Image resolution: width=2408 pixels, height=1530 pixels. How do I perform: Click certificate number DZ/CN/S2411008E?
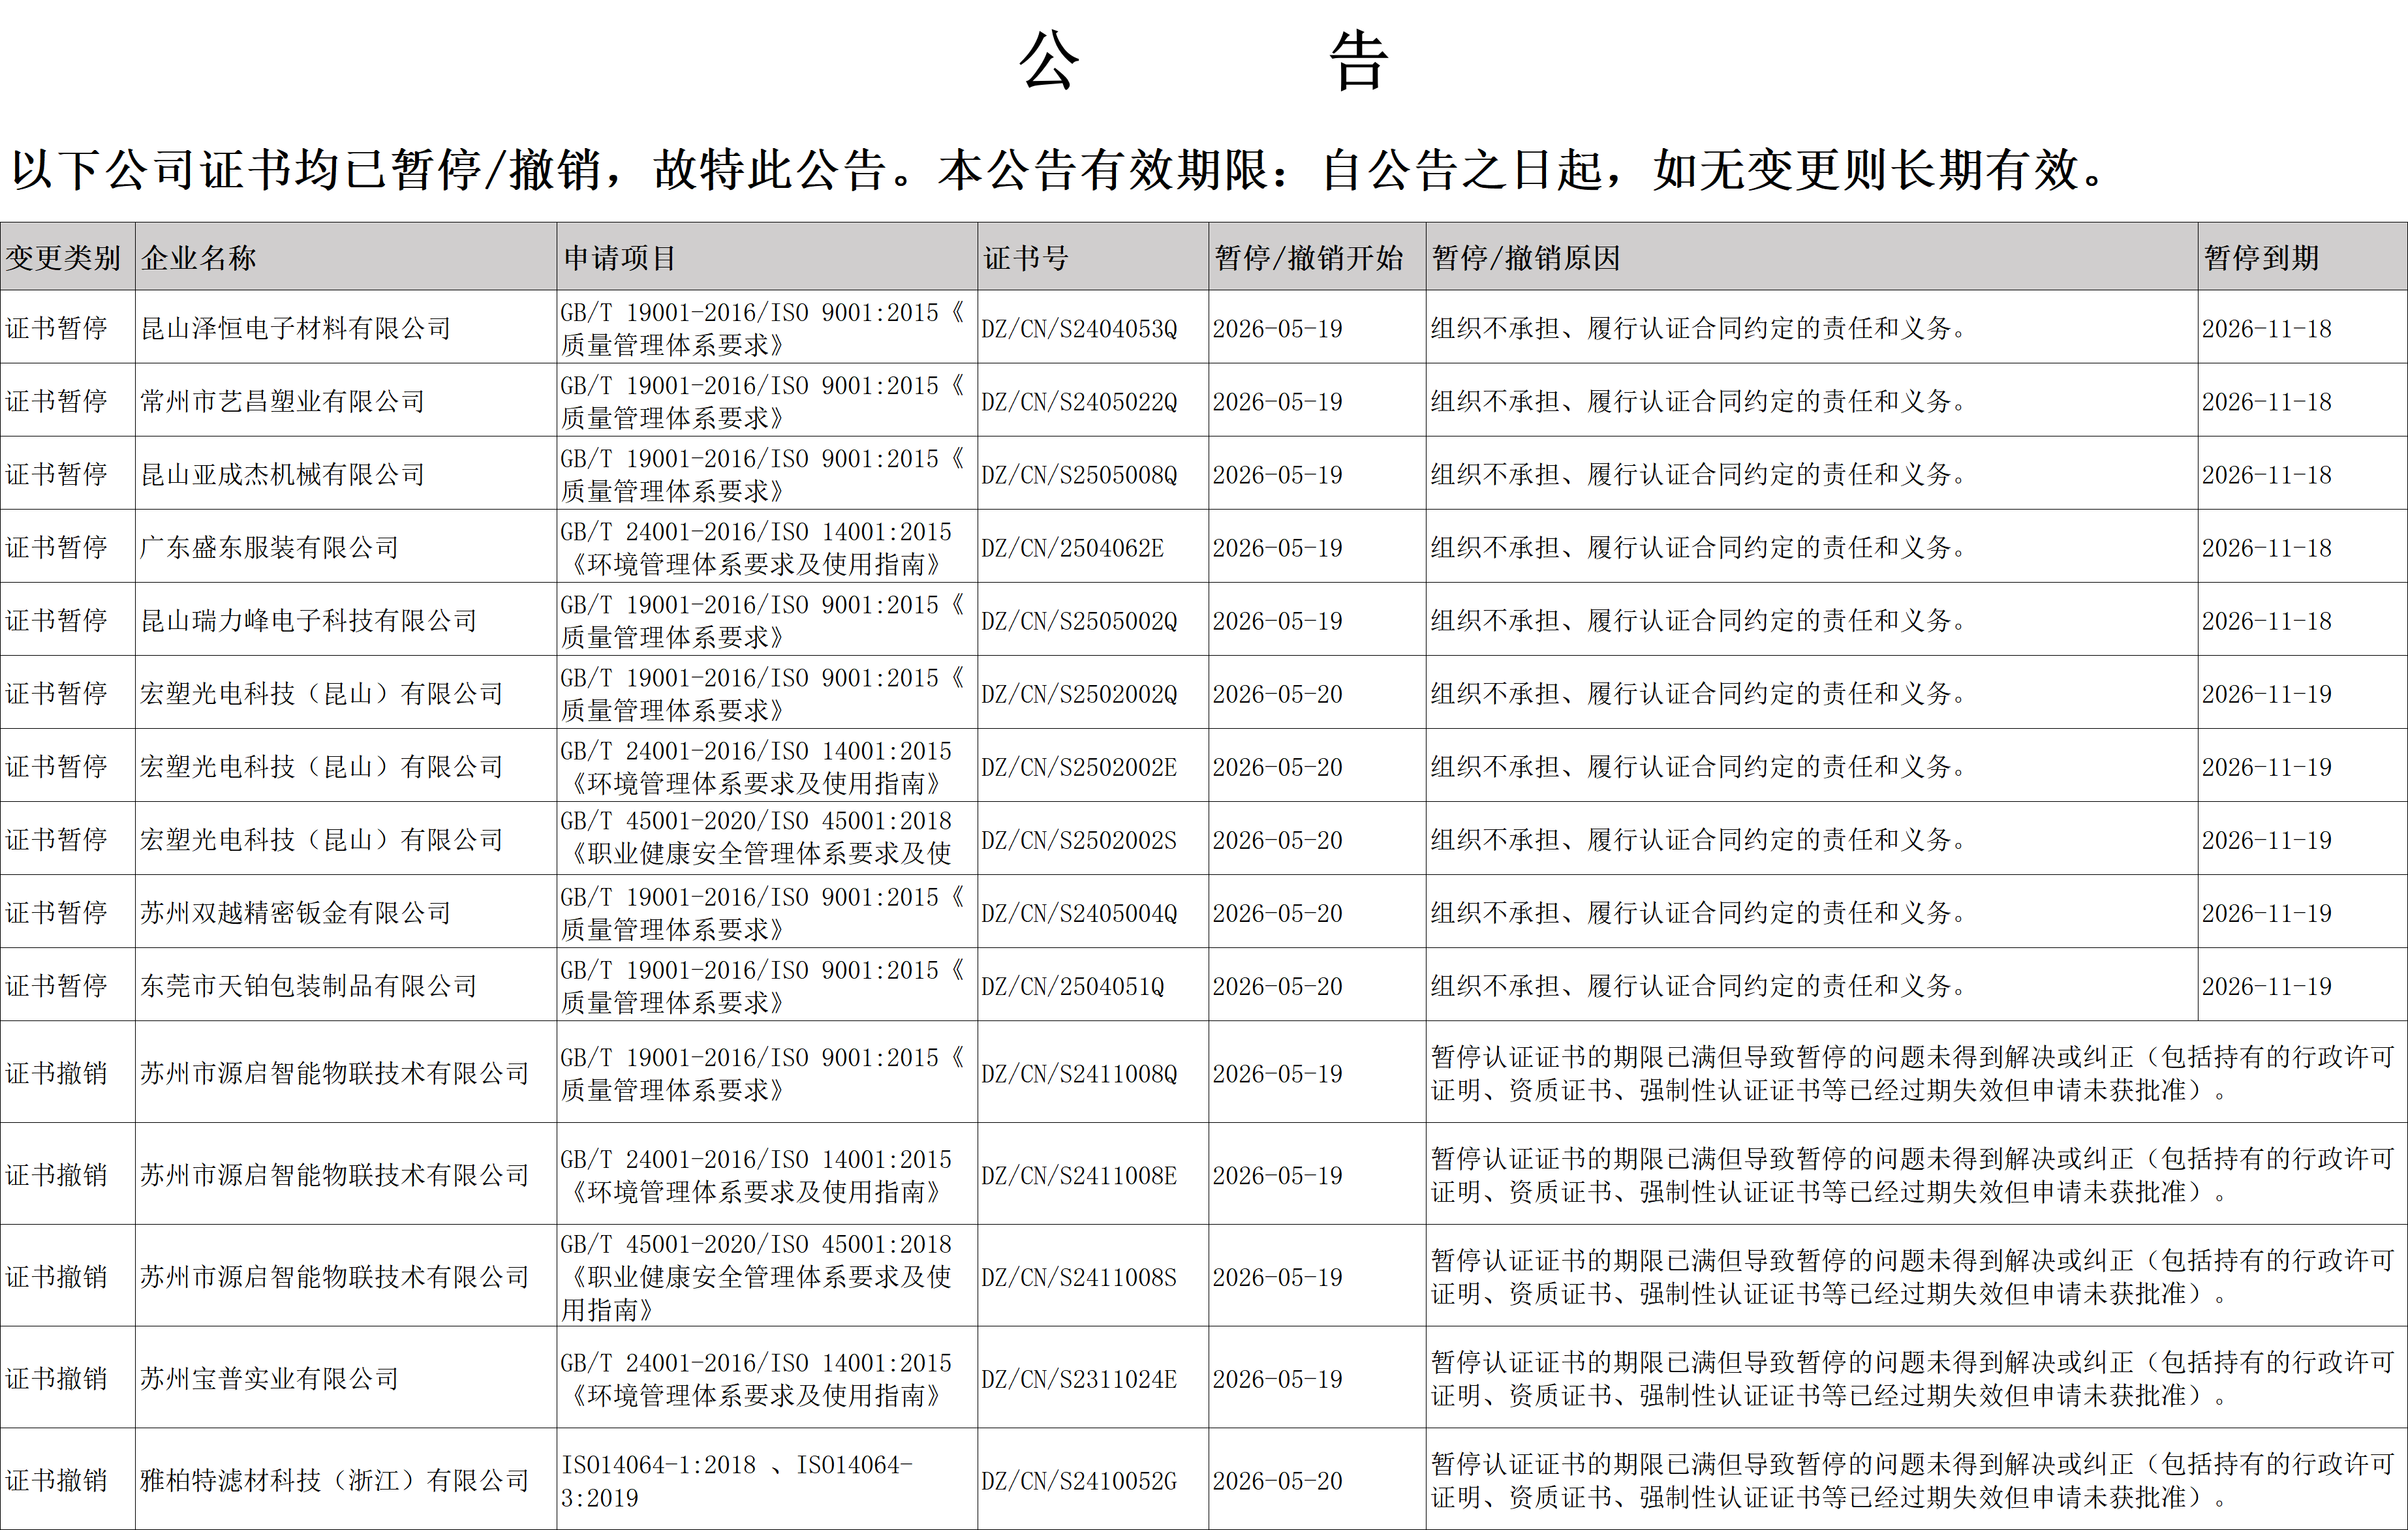tap(1080, 1176)
